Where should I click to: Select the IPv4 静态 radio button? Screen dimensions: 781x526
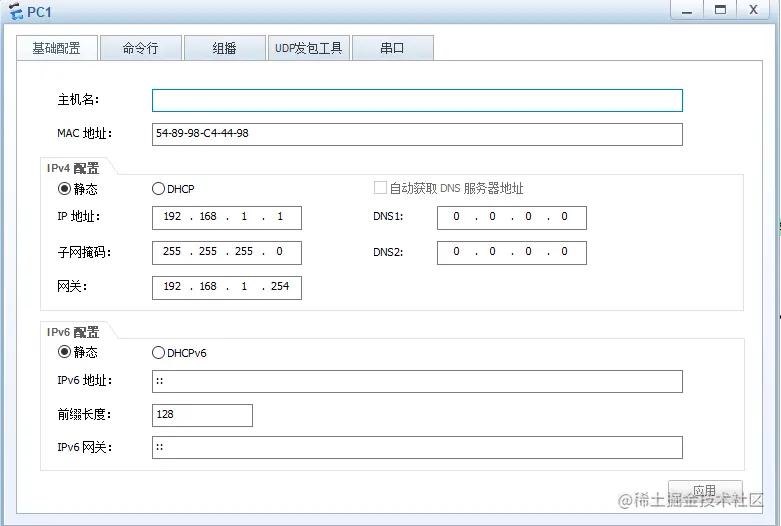[x=64, y=189]
